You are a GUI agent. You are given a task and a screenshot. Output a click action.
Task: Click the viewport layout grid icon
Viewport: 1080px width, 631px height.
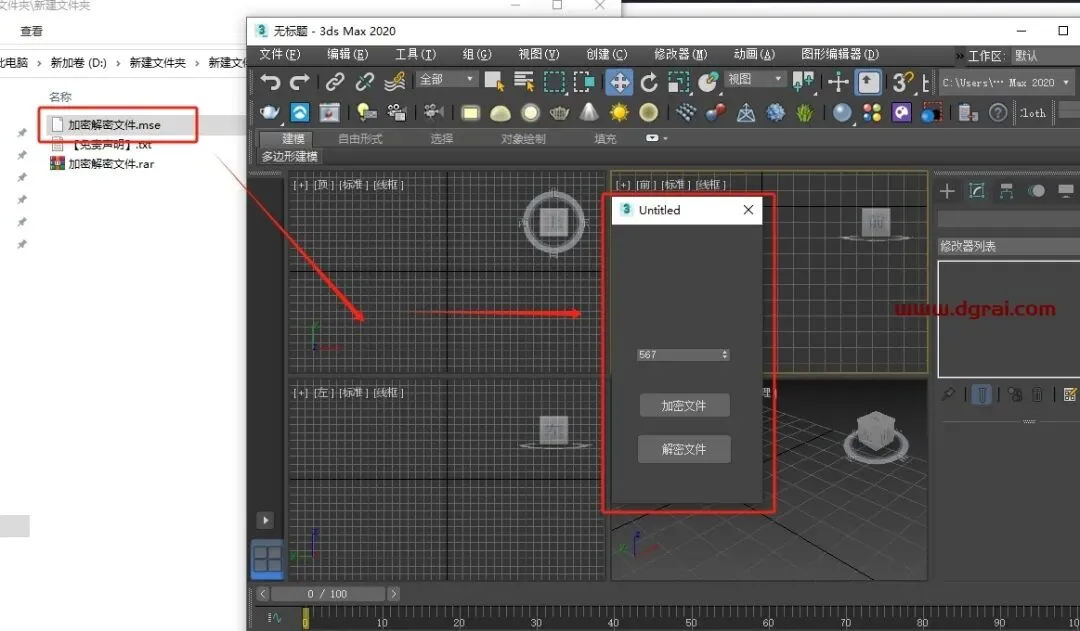(267, 559)
